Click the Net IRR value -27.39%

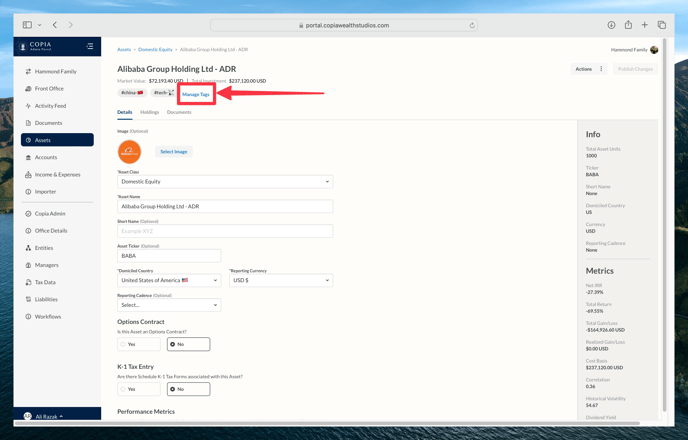pyautogui.click(x=595, y=292)
